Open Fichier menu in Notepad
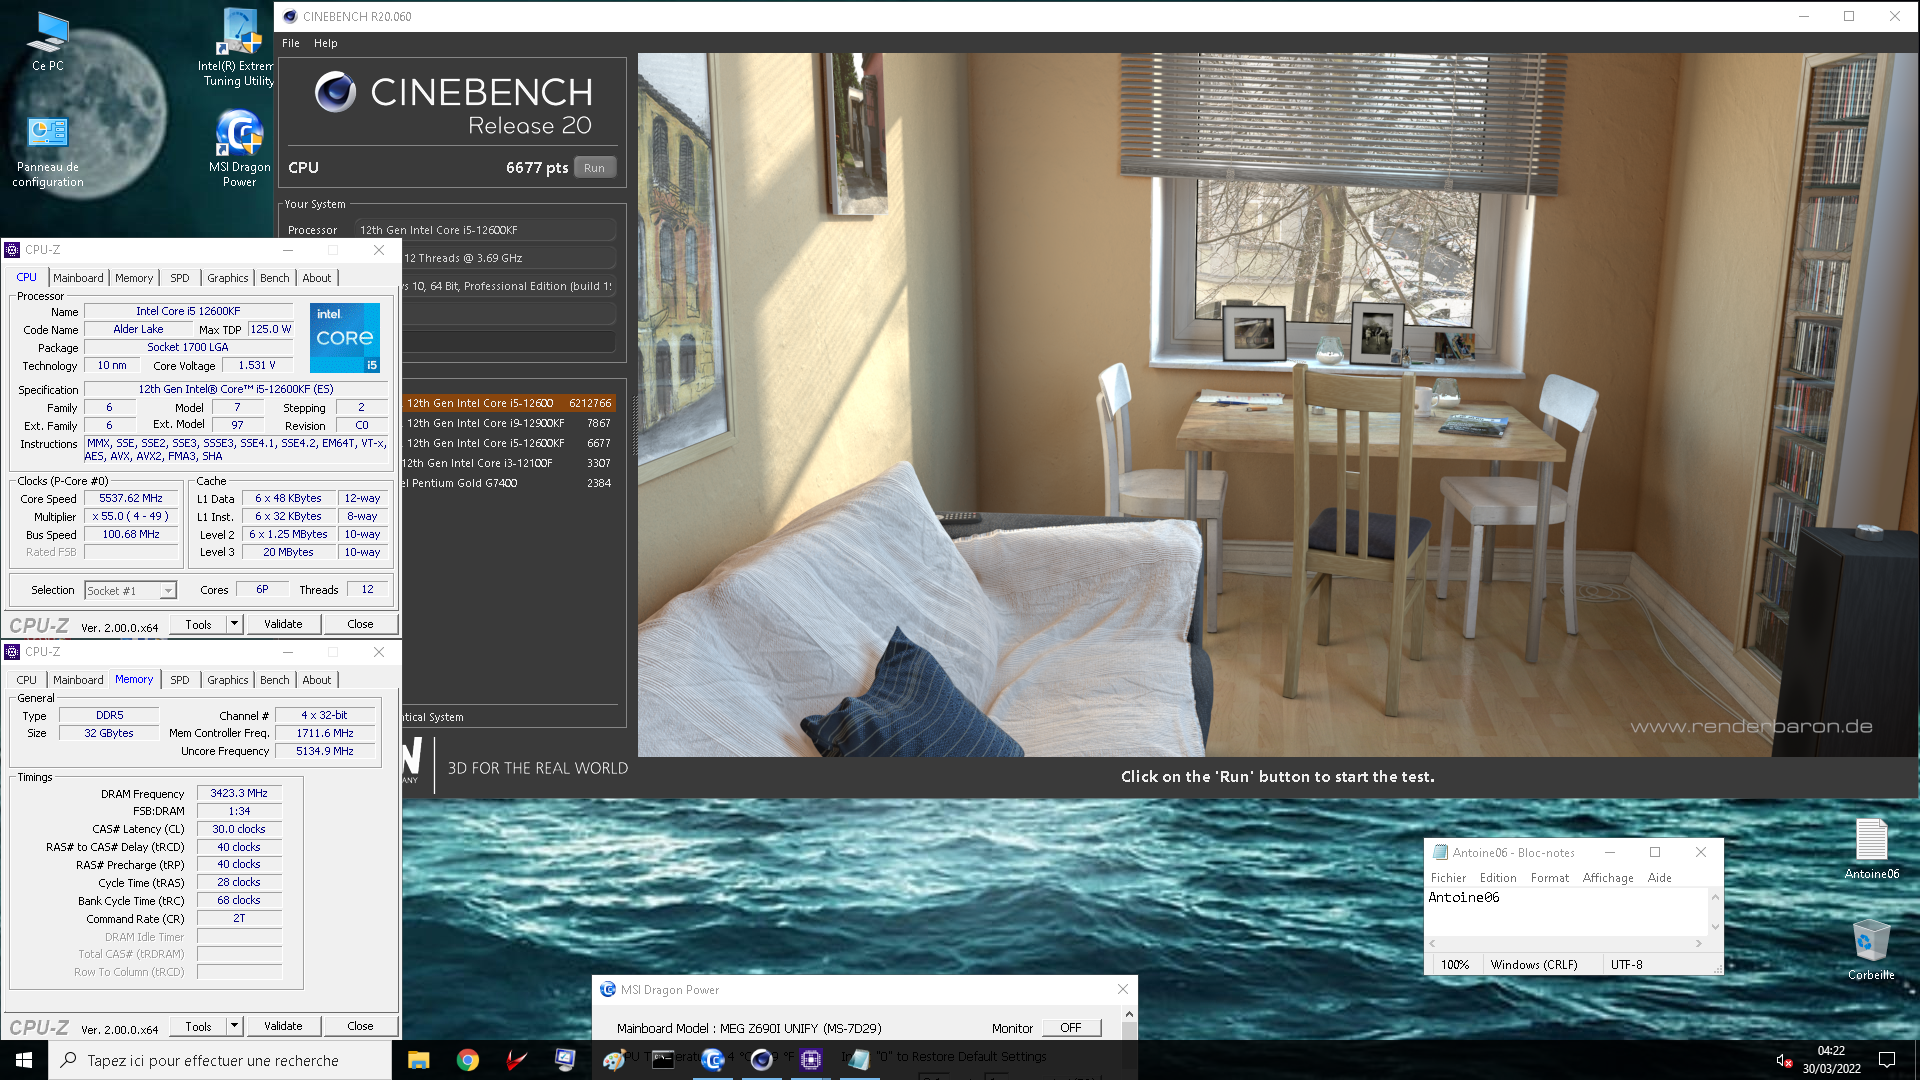The height and width of the screenshot is (1080, 1920). pyautogui.click(x=1448, y=878)
